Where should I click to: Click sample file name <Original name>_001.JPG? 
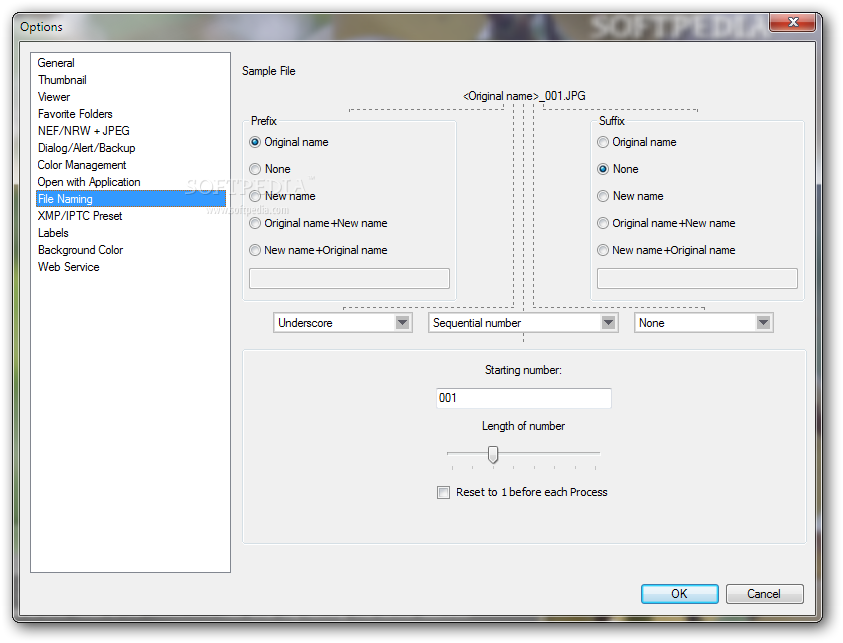click(524, 96)
